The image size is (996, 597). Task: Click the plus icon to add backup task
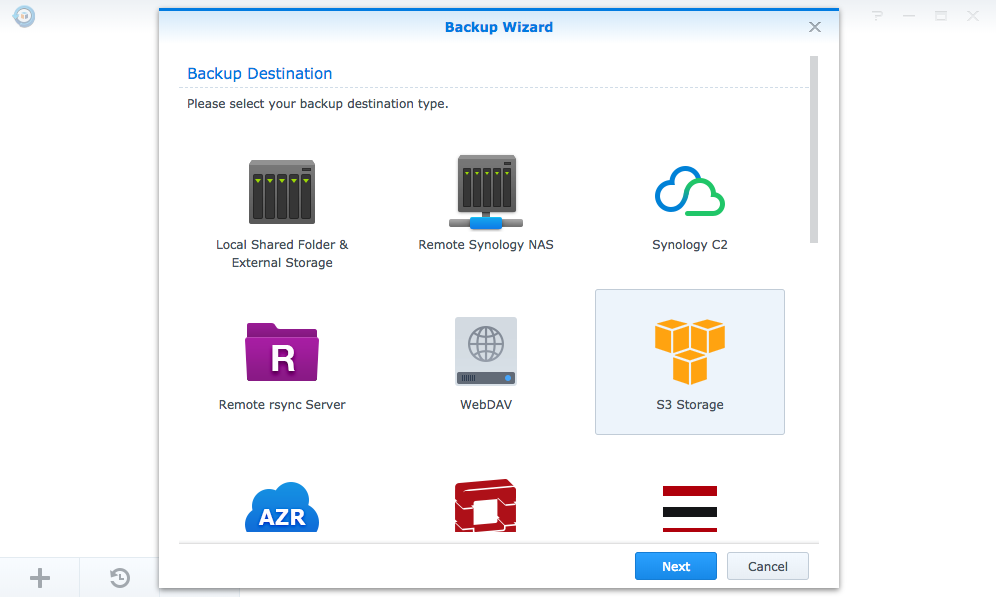click(x=40, y=577)
